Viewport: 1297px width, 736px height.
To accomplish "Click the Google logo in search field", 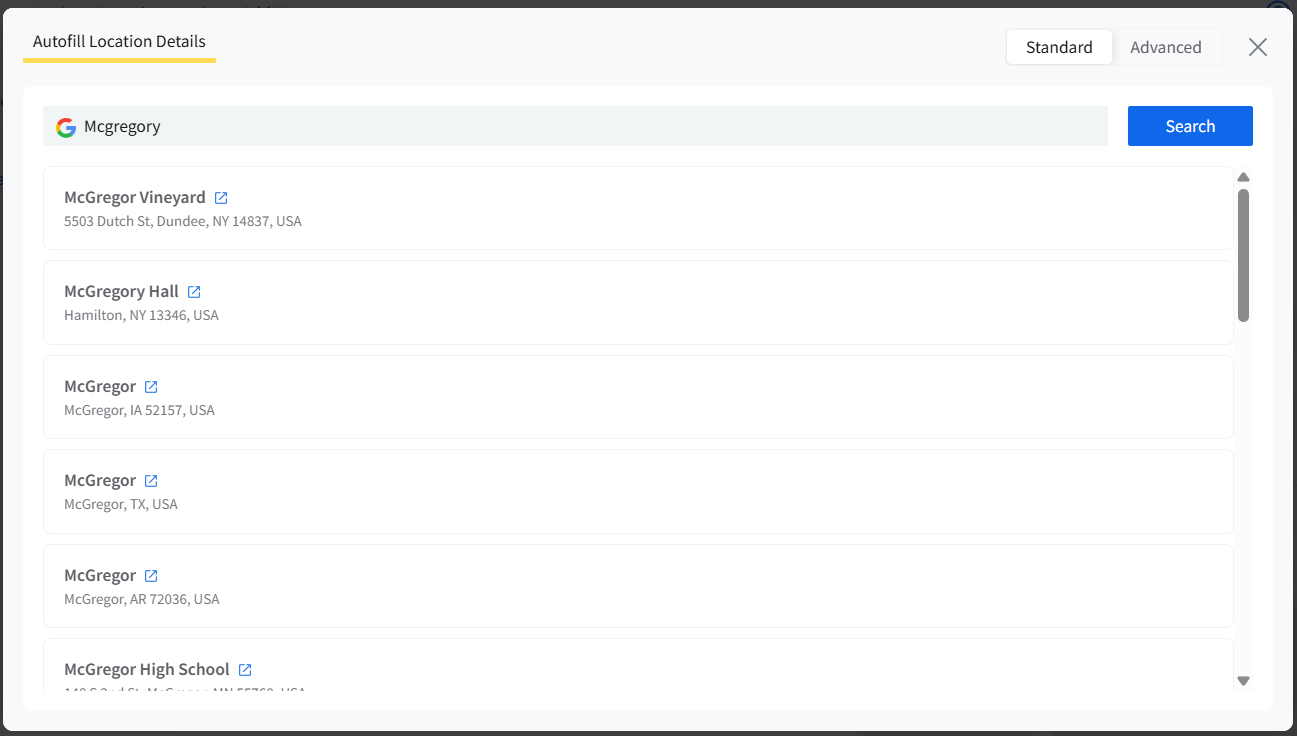I will (x=66, y=127).
